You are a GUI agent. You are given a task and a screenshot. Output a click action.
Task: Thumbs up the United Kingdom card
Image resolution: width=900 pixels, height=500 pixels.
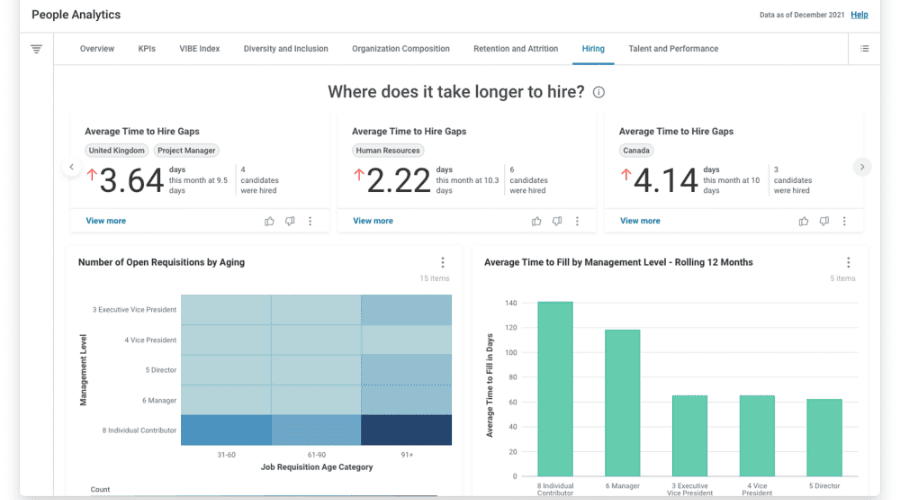(x=269, y=221)
